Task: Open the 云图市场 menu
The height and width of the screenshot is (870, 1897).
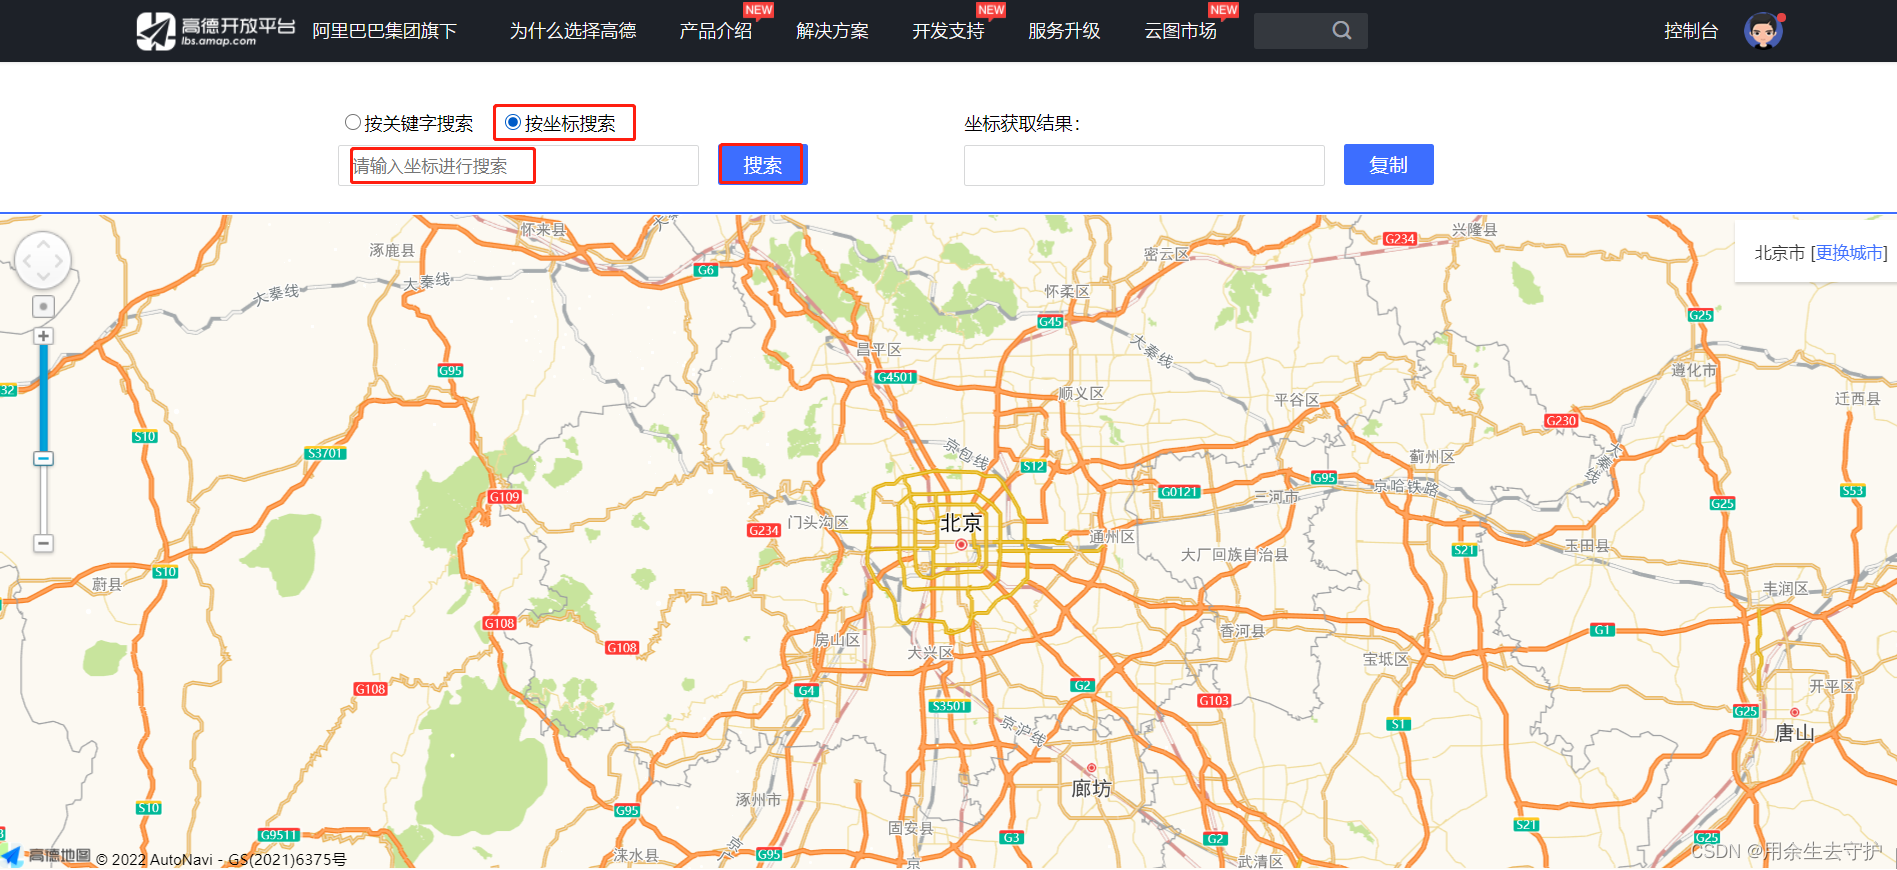Action: [1180, 31]
